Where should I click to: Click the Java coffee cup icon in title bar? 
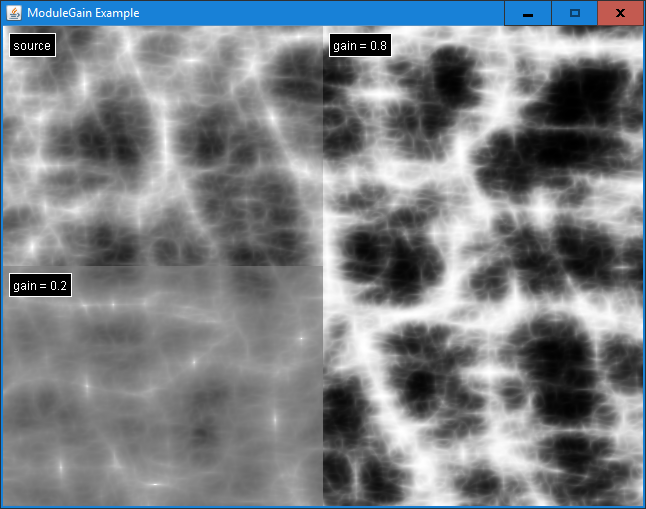(x=13, y=13)
